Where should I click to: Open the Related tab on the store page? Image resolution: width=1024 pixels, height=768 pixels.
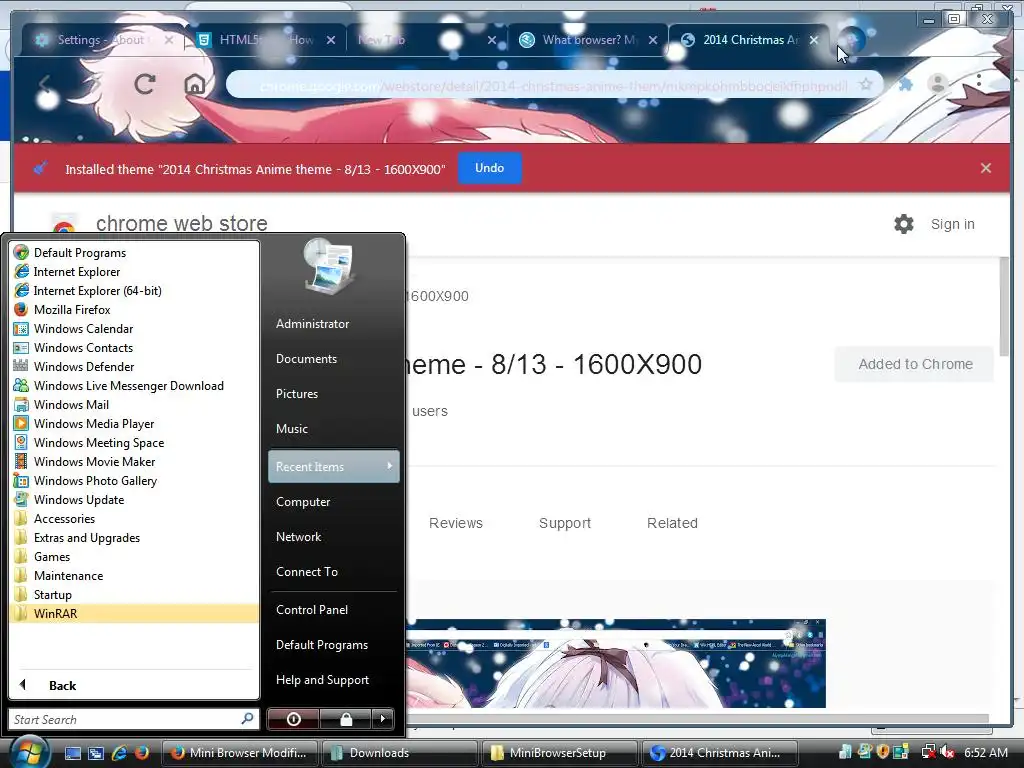pyautogui.click(x=672, y=523)
